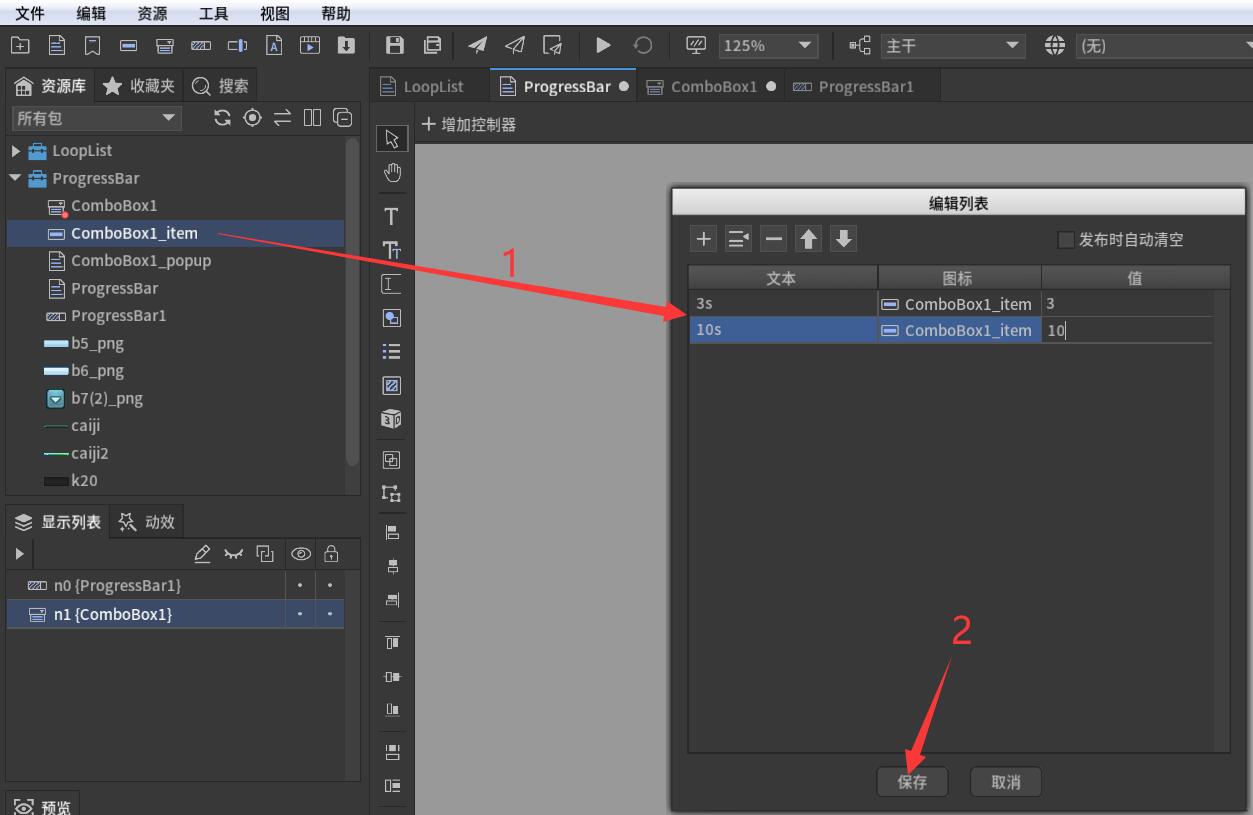
Task: Move row down with down arrow
Action: tap(844, 239)
